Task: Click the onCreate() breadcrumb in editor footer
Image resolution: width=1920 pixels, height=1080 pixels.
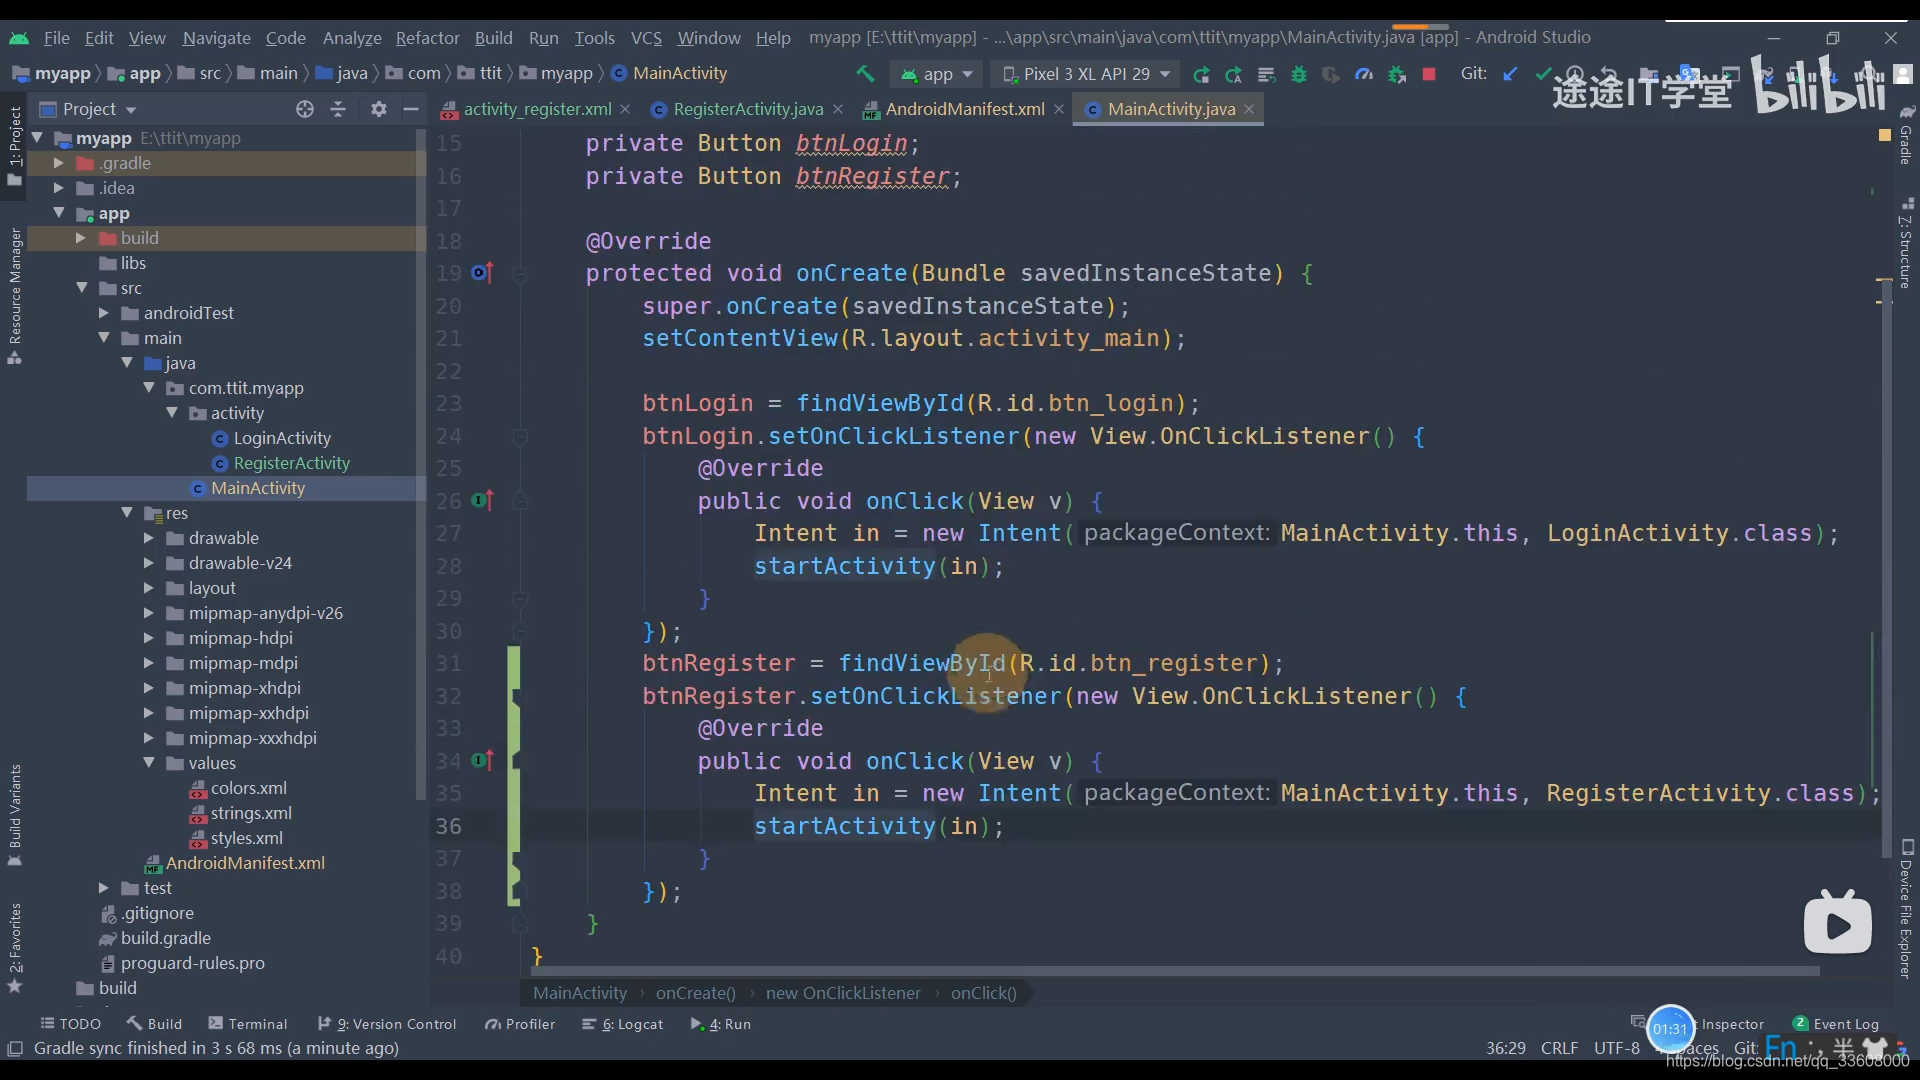Action: tap(695, 993)
